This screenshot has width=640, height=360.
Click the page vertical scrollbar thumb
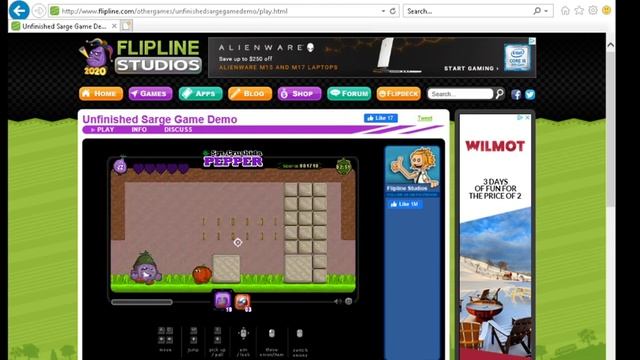[611, 129]
